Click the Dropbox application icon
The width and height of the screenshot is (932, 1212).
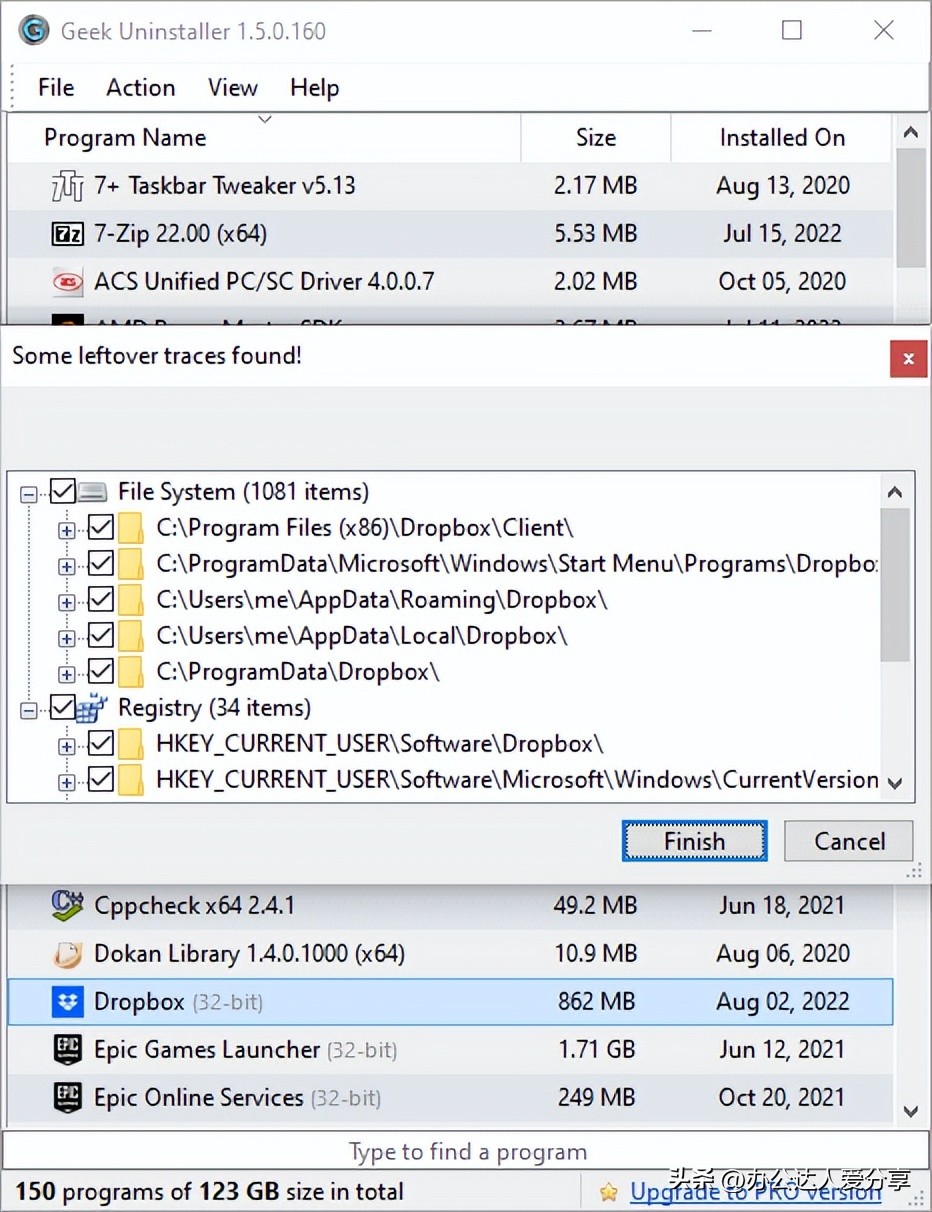[x=66, y=1002]
